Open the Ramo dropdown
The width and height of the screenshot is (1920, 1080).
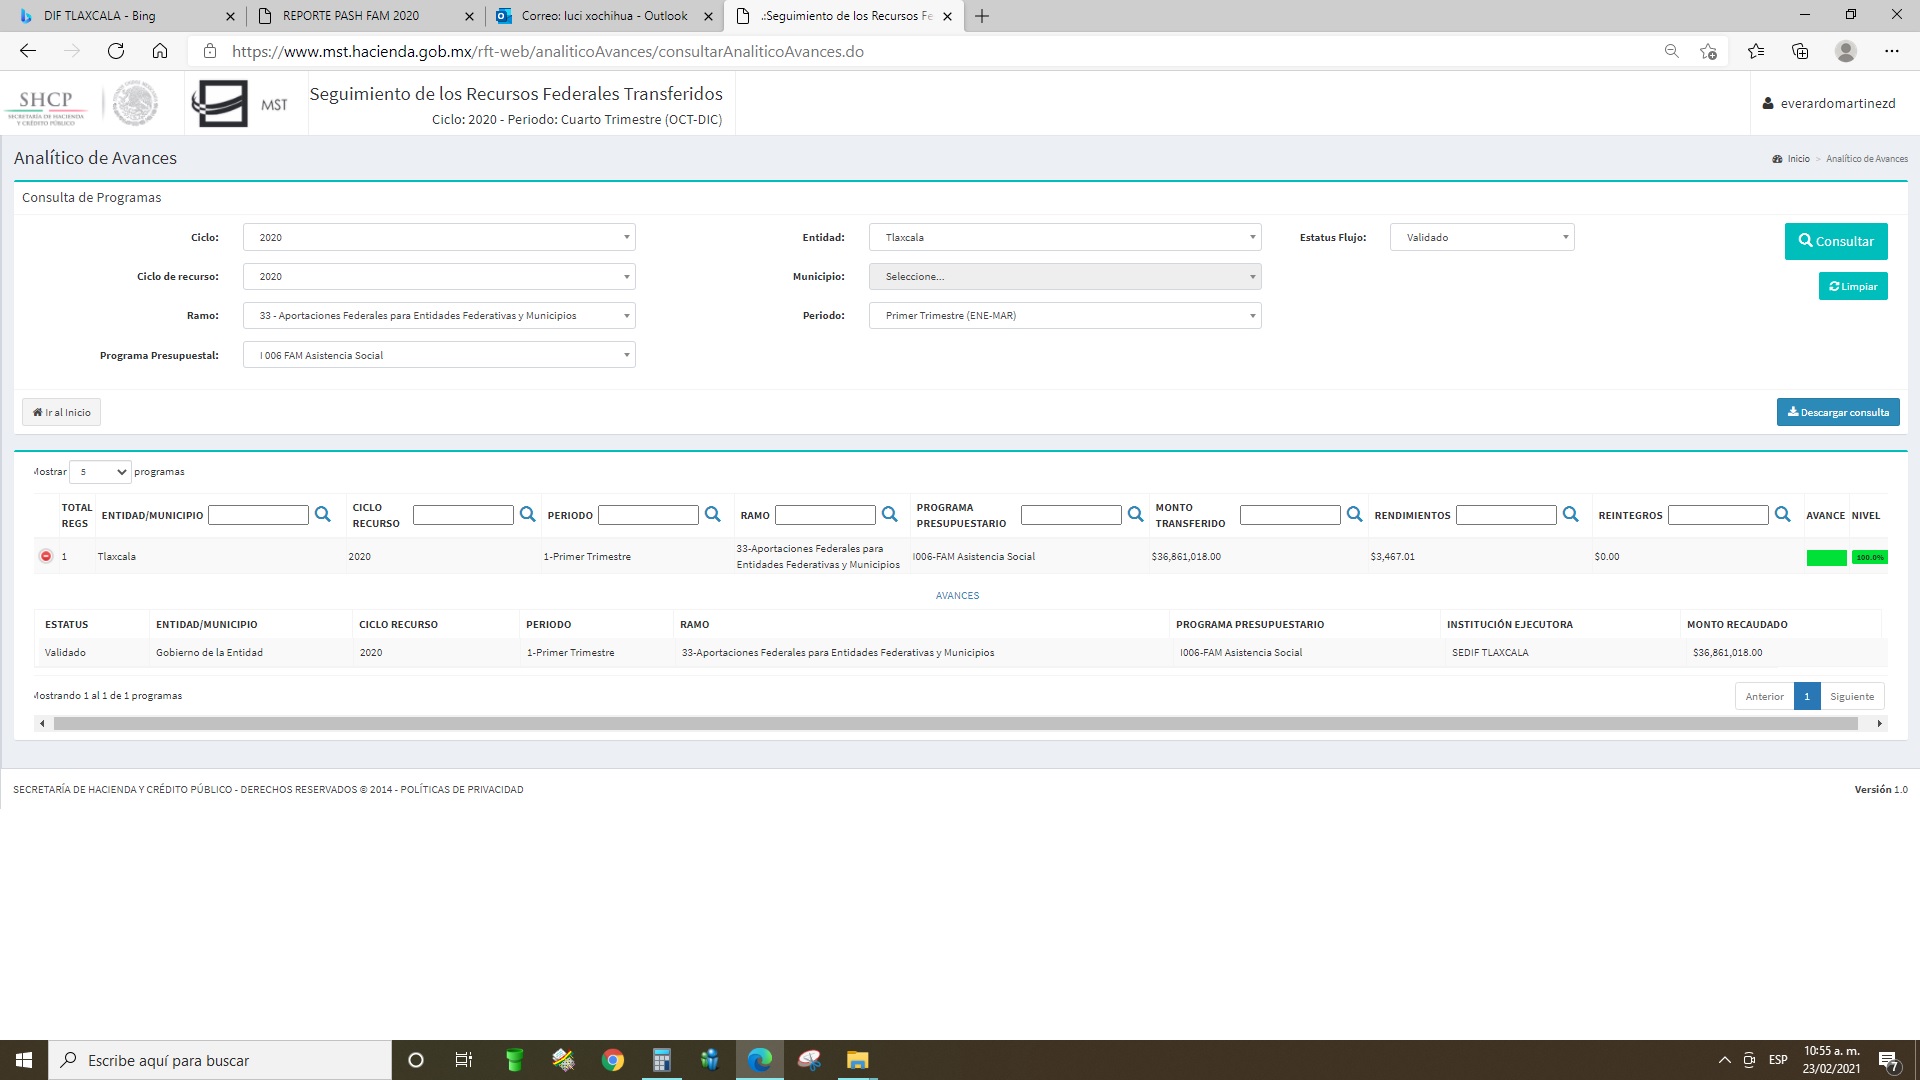439,316
